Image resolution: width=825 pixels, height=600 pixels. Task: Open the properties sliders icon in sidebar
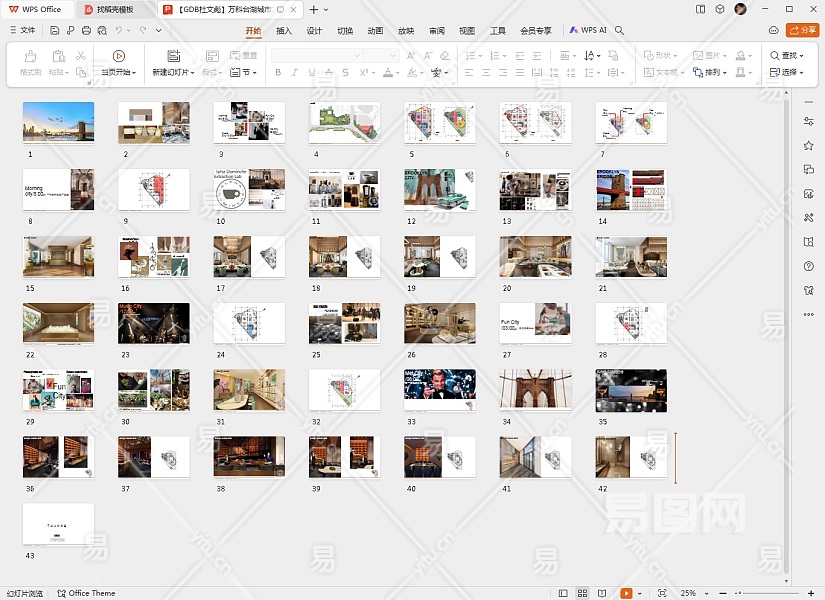pos(808,121)
